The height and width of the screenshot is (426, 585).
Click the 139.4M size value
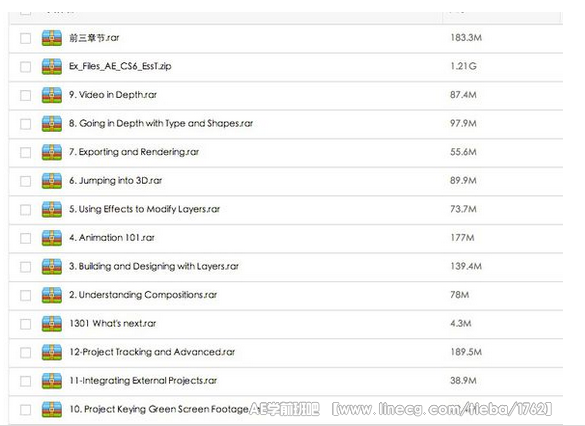(x=466, y=266)
